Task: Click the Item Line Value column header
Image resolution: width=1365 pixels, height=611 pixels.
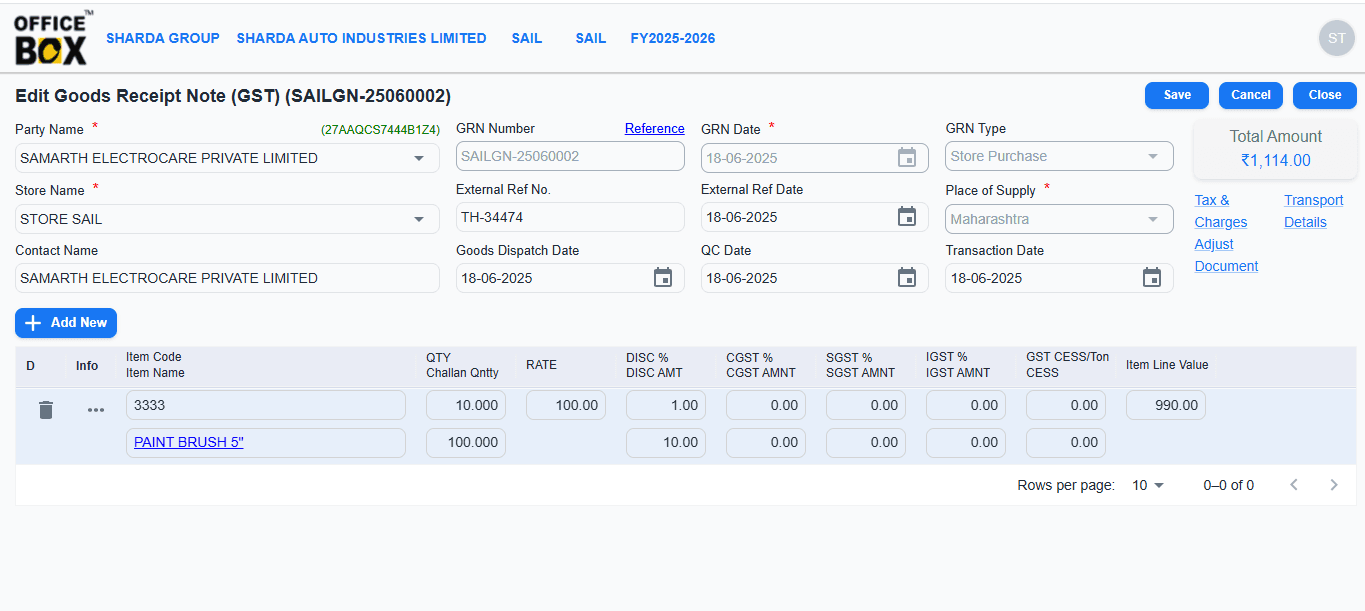Action: tap(1167, 365)
